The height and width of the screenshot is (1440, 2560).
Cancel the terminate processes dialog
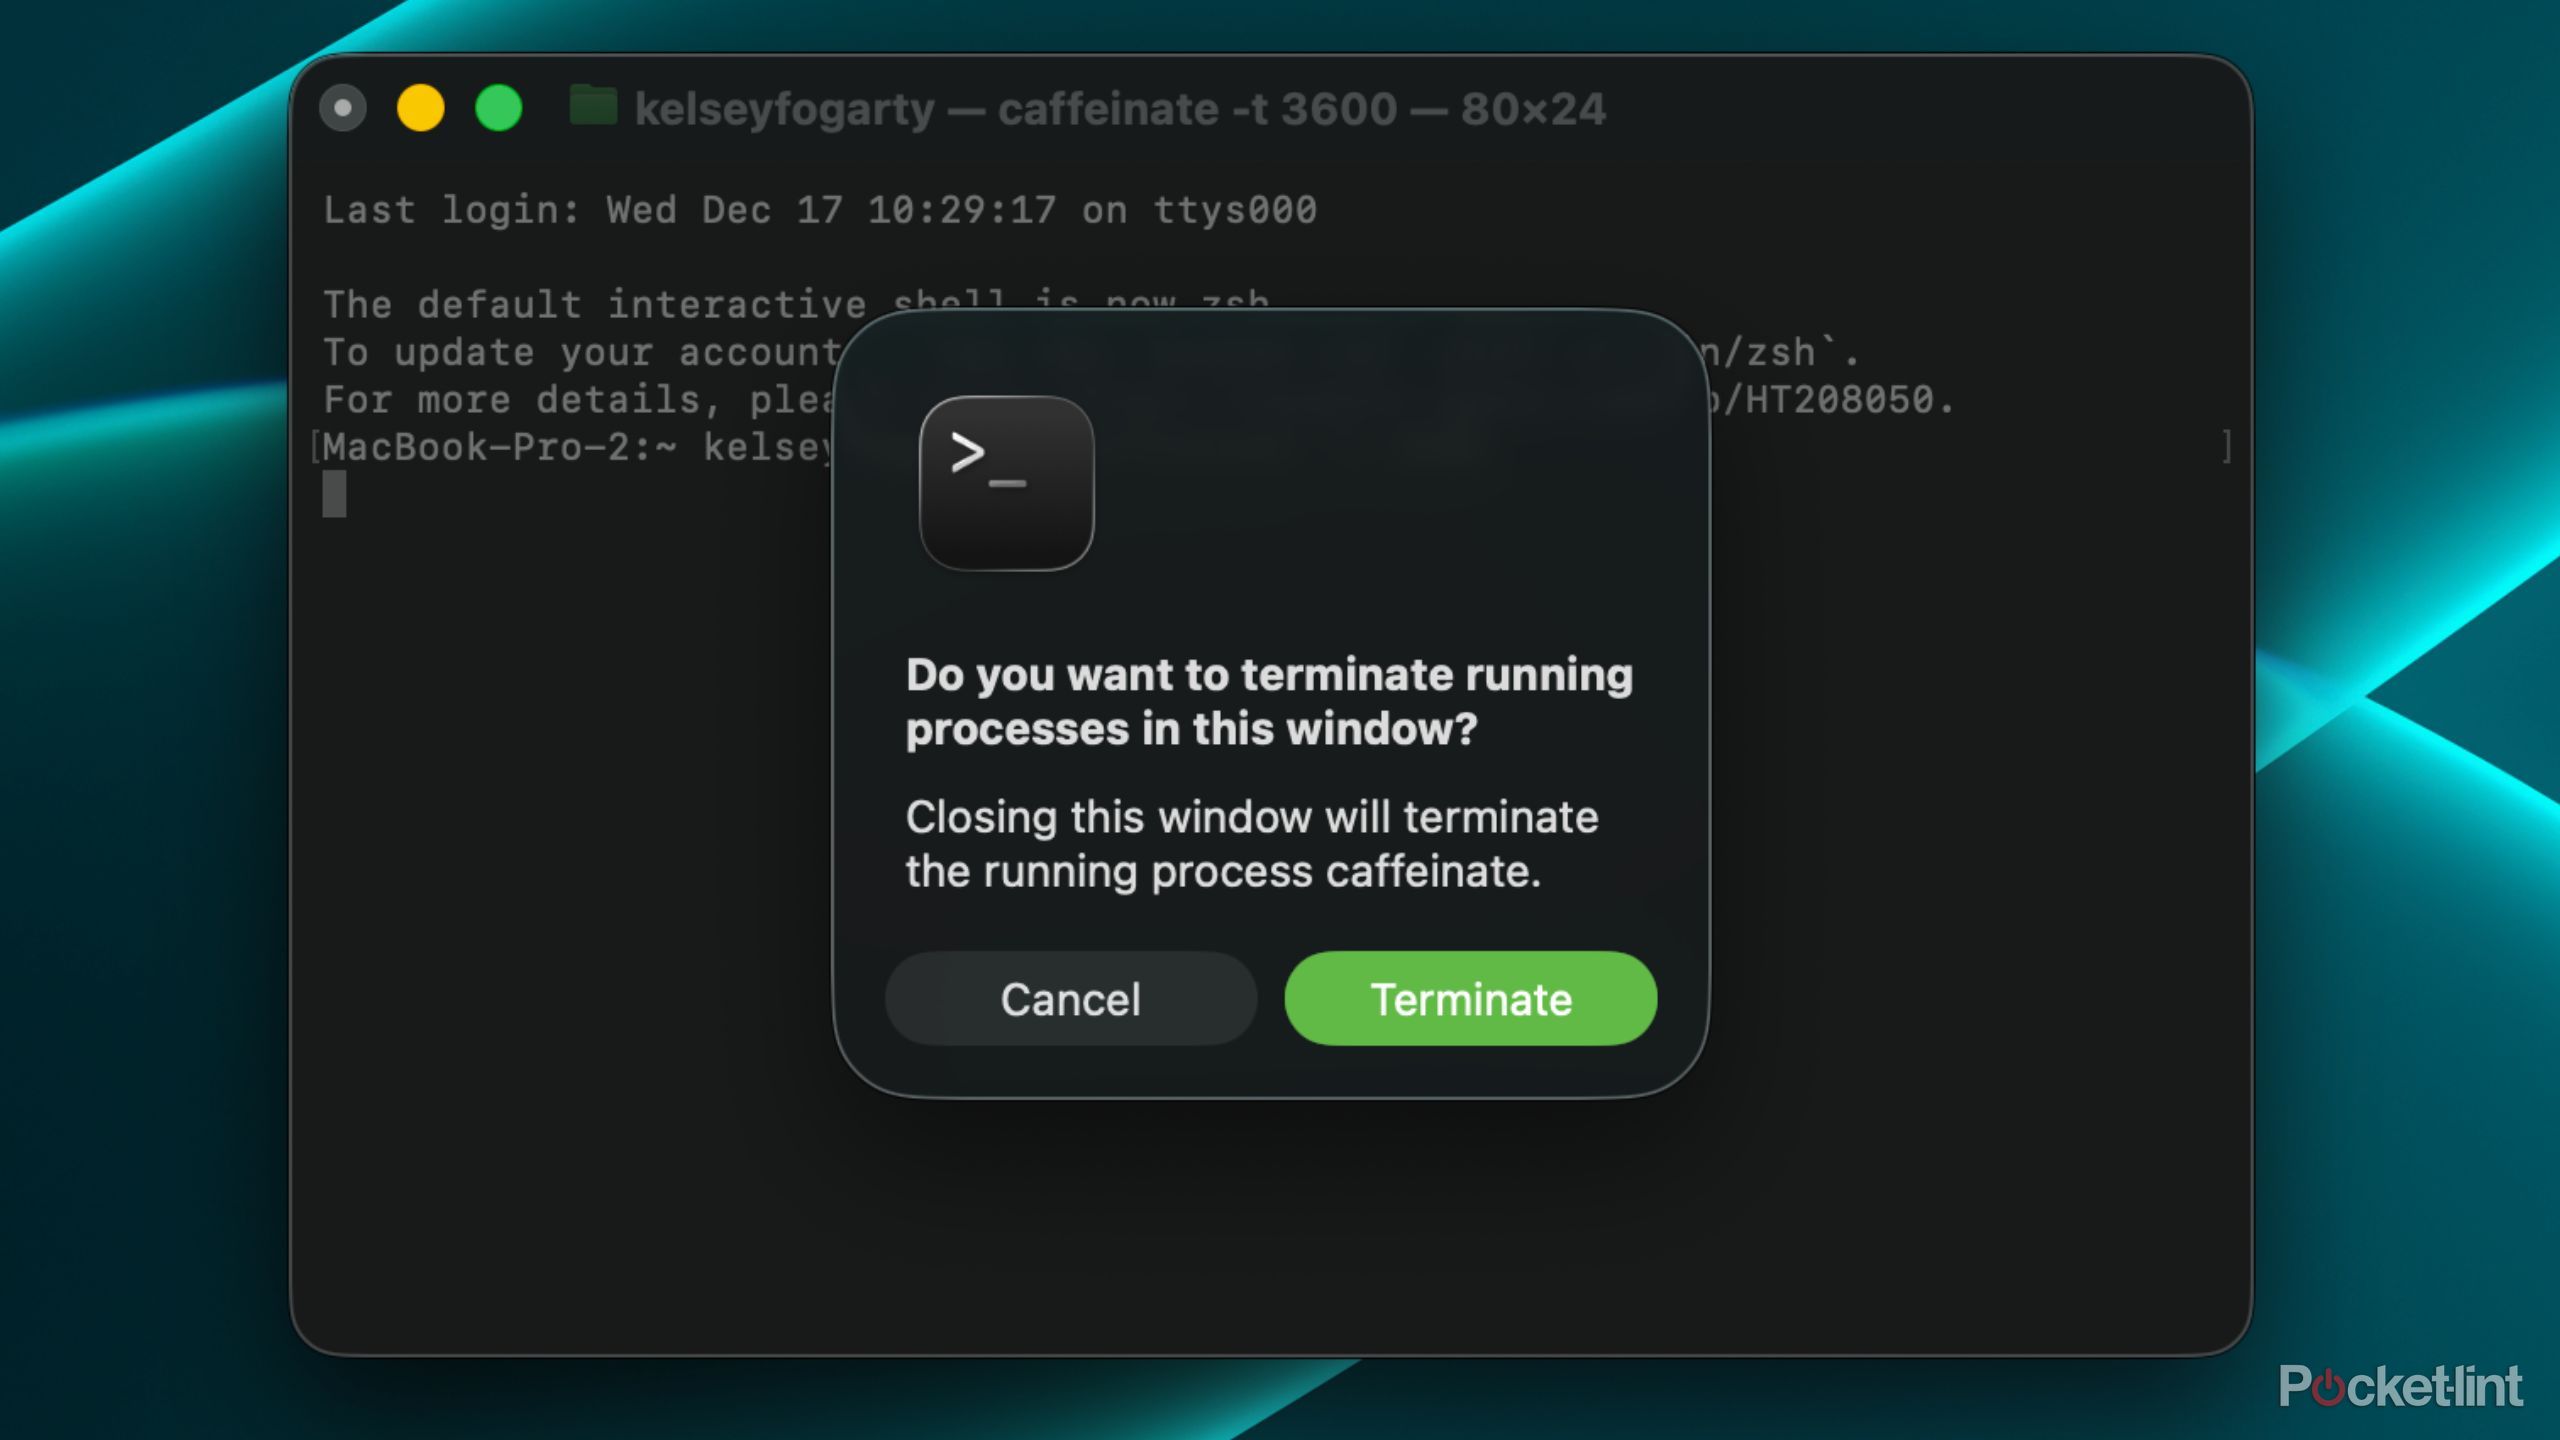(x=1070, y=999)
